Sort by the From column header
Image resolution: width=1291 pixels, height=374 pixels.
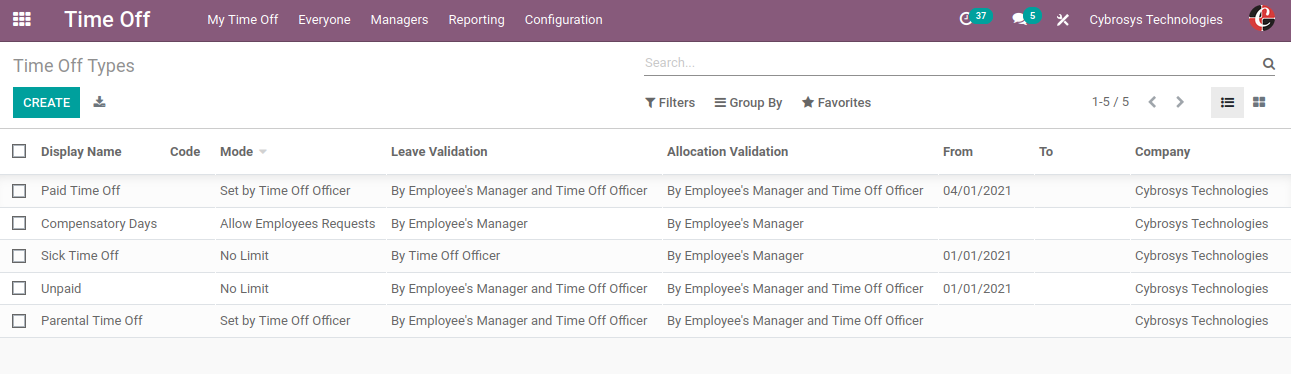click(957, 152)
